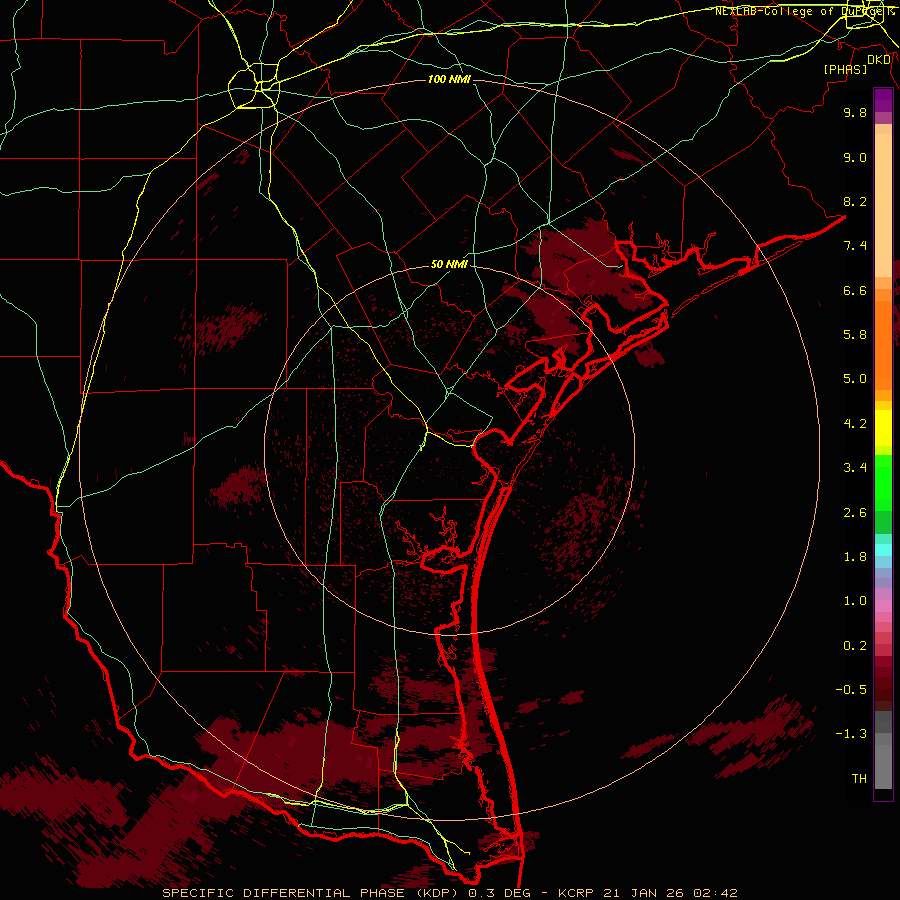The width and height of the screenshot is (900, 900).
Task: Click the 7.4 legend value
Action: click(855, 246)
